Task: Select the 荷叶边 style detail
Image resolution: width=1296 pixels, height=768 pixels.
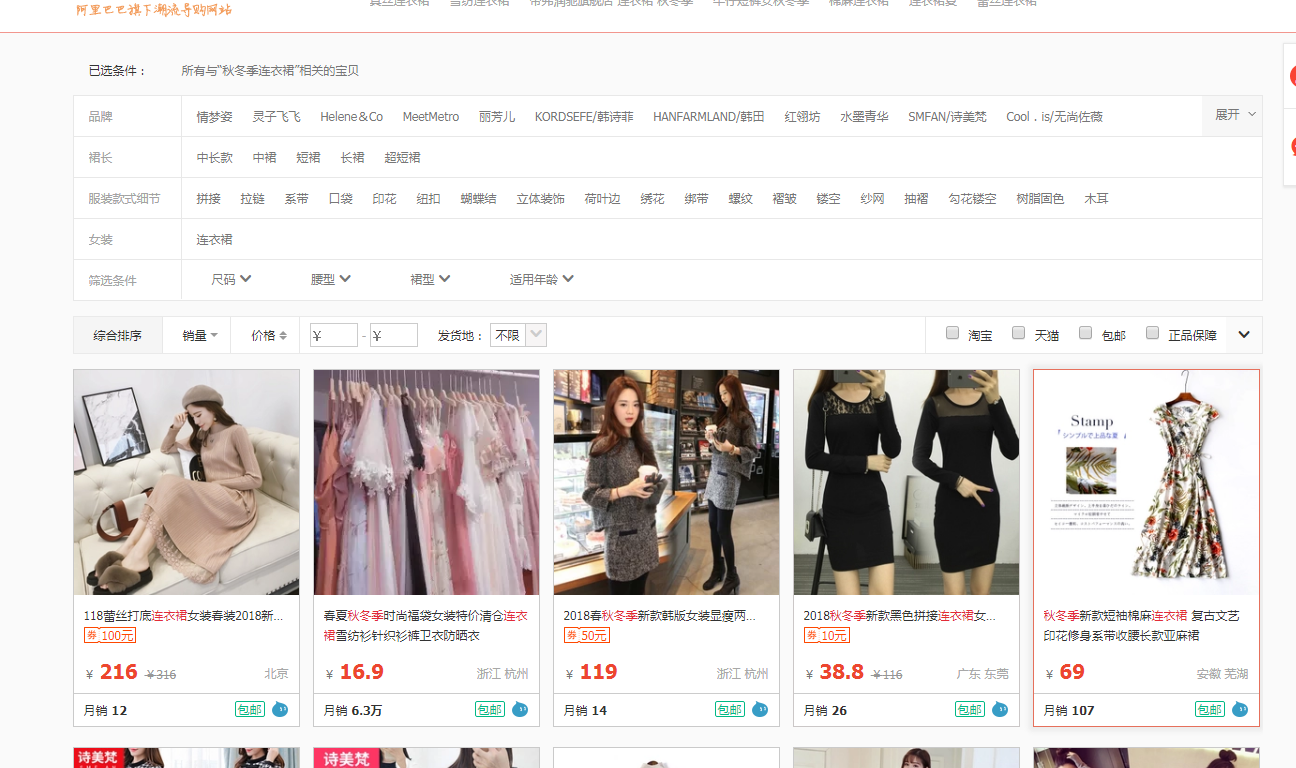Action: (x=602, y=199)
